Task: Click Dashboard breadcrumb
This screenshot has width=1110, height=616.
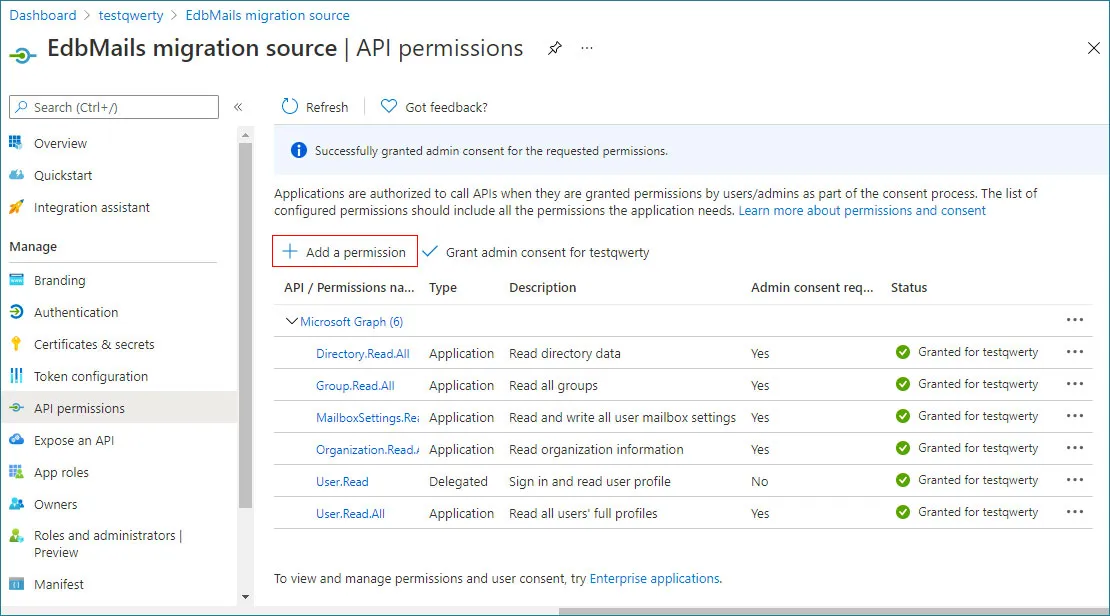Action: click(x=42, y=15)
